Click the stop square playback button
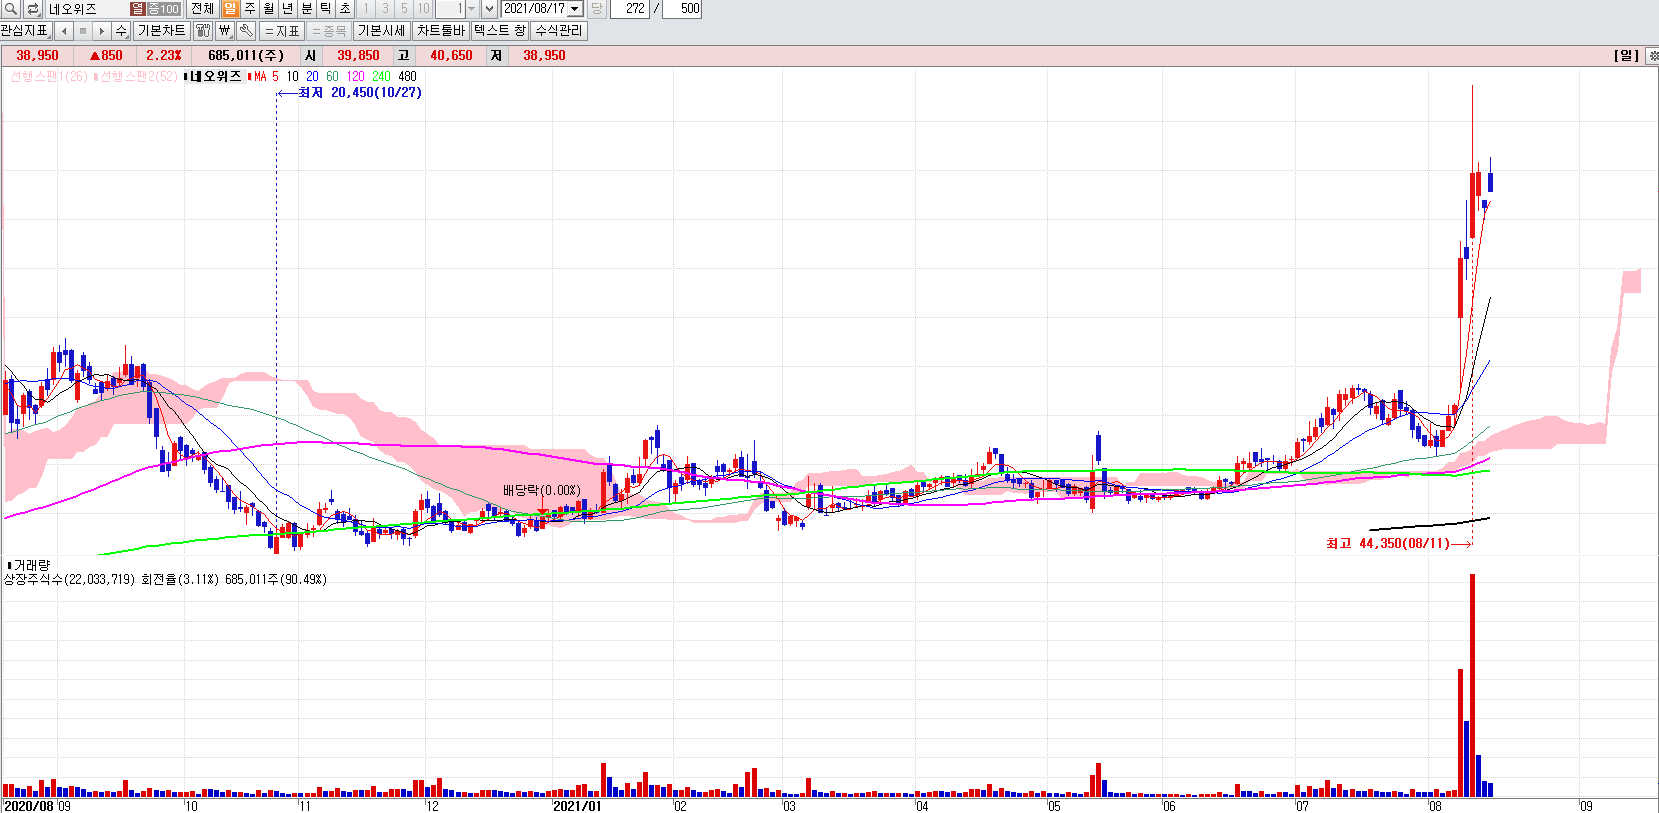The height and width of the screenshot is (813, 1659). pos(83,31)
